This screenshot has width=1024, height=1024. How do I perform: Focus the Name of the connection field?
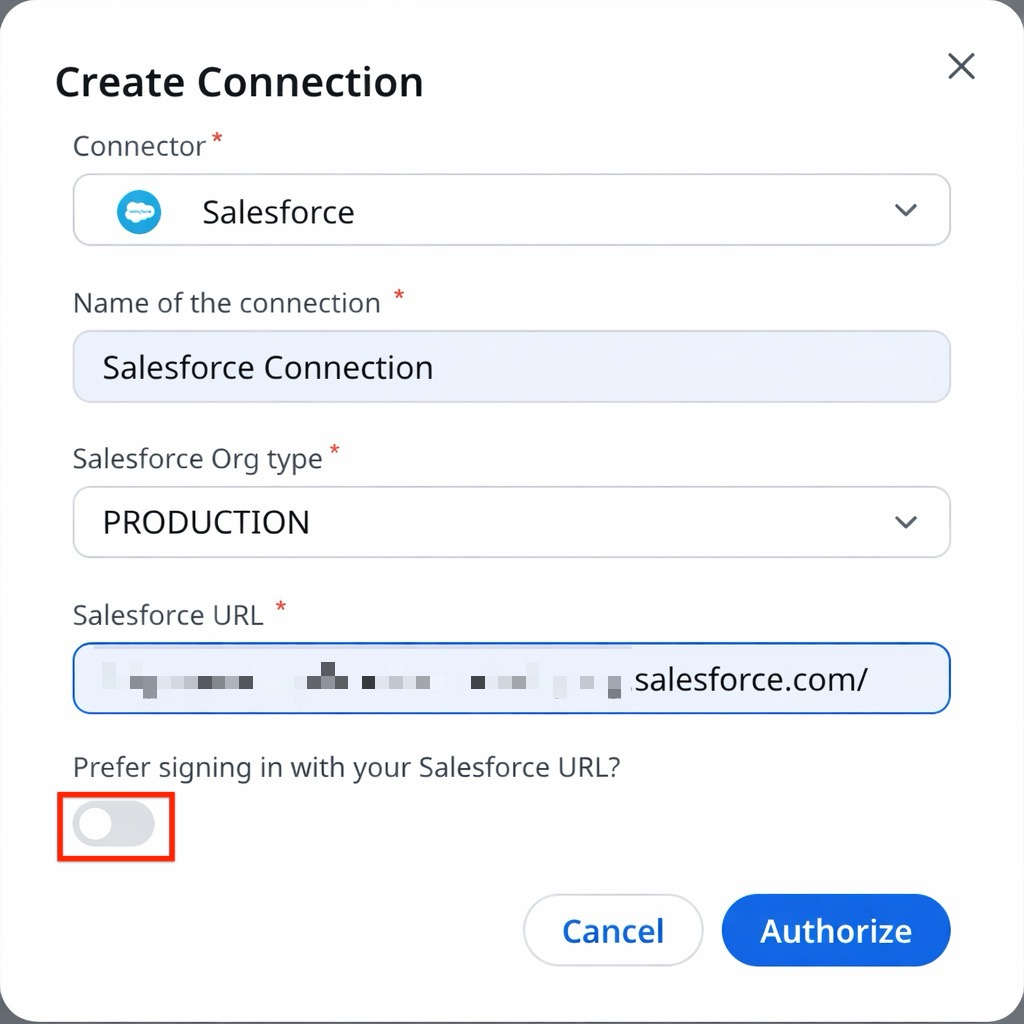click(511, 366)
